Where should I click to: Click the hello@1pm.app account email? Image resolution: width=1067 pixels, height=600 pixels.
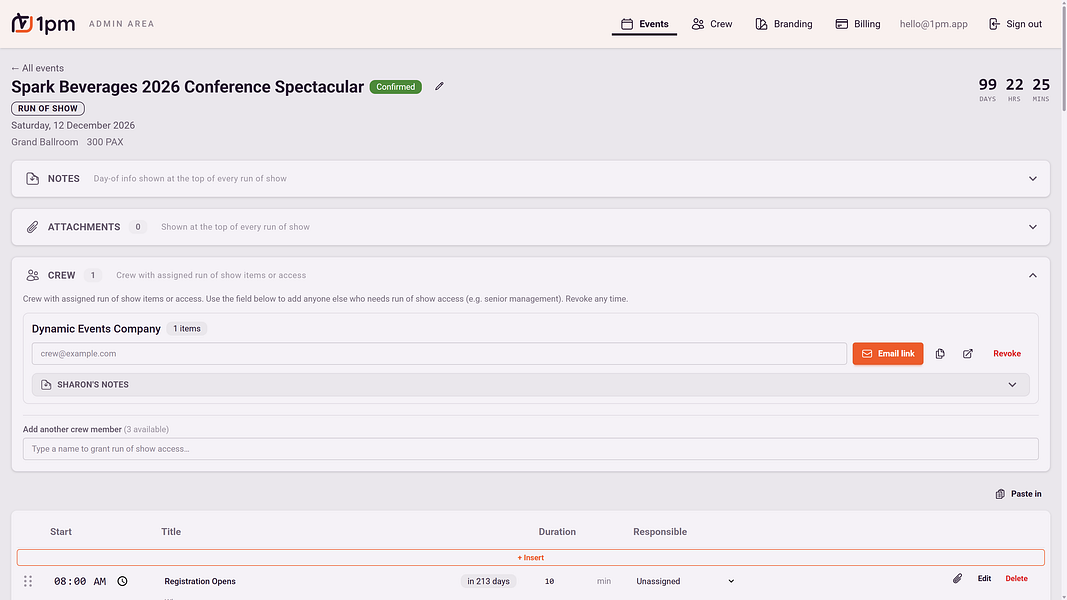[933, 24]
